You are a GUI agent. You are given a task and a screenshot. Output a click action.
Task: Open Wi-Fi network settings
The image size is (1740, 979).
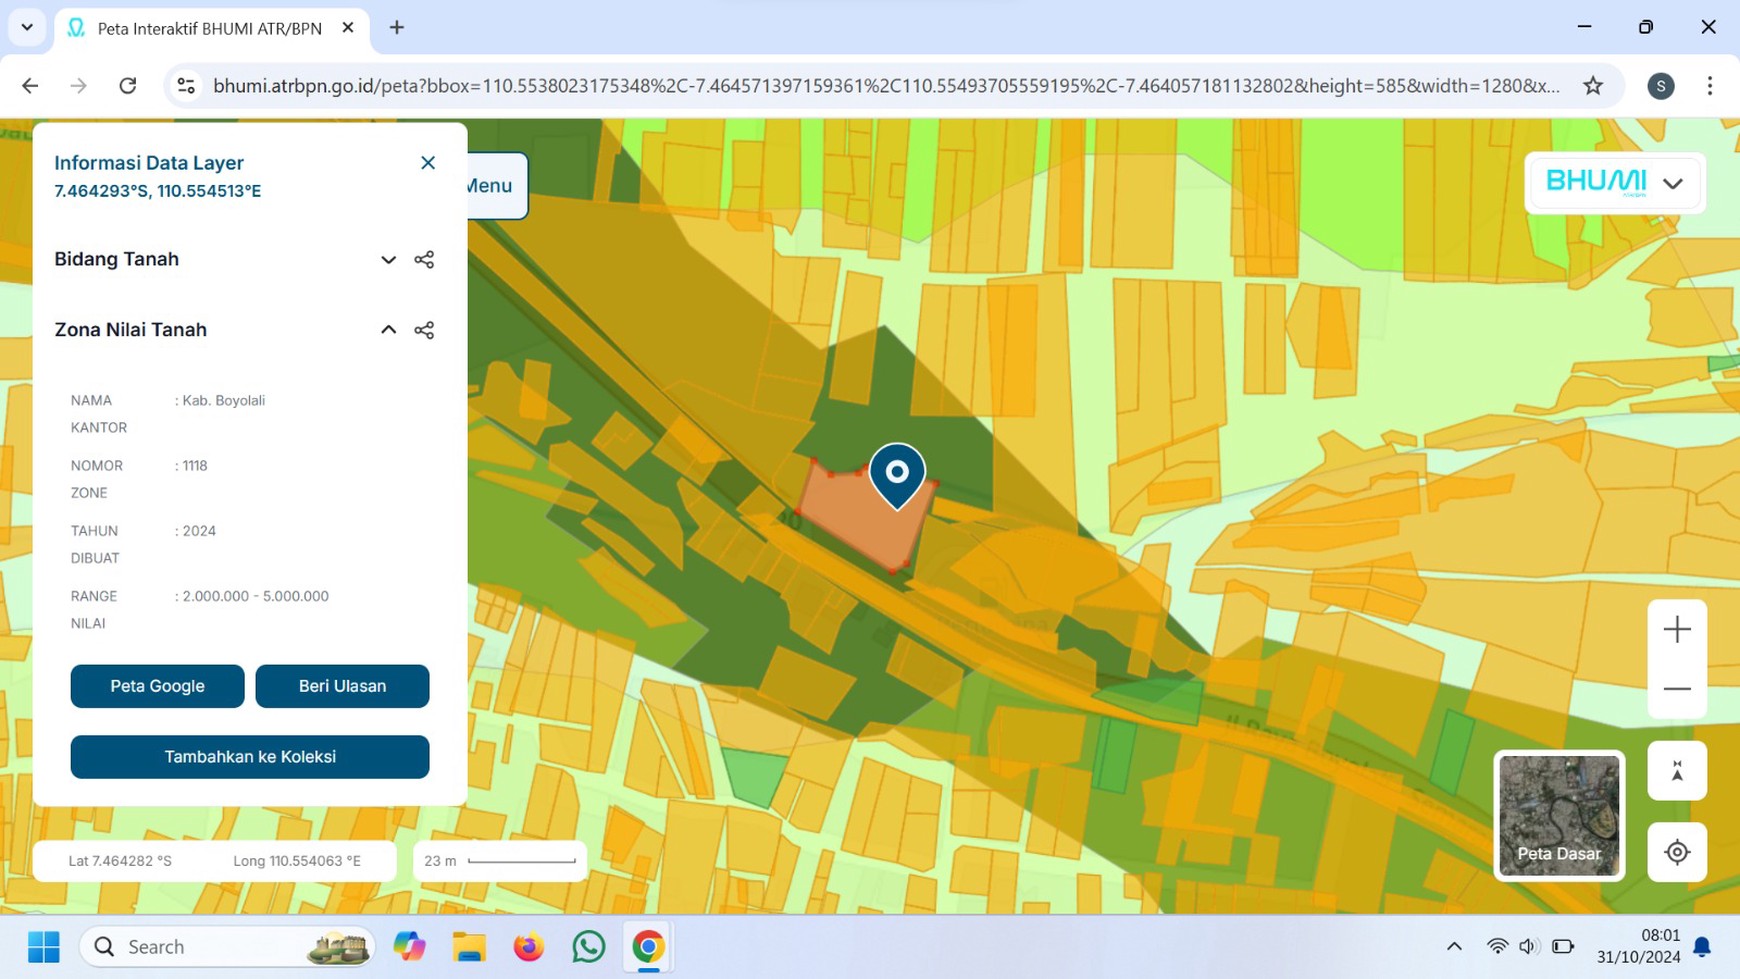(1497, 946)
